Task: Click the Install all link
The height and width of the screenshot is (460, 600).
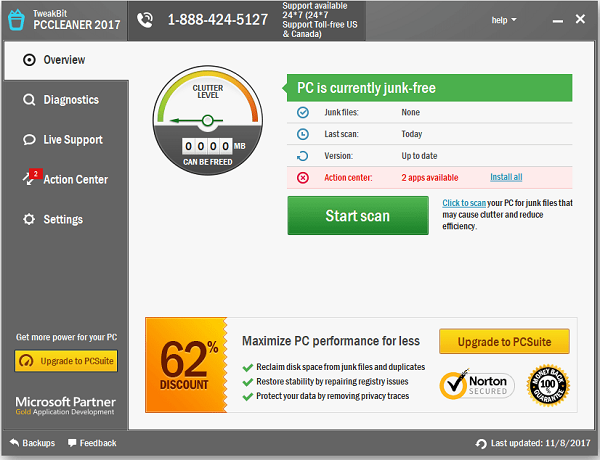Action: pos(506,177)
